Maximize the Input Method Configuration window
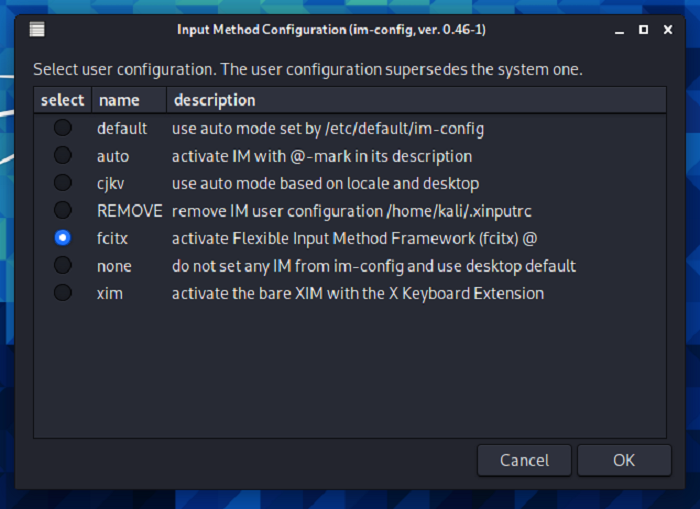Image resolution: width=700 pixels, height=509 pixels. click(x=644, y=29)
